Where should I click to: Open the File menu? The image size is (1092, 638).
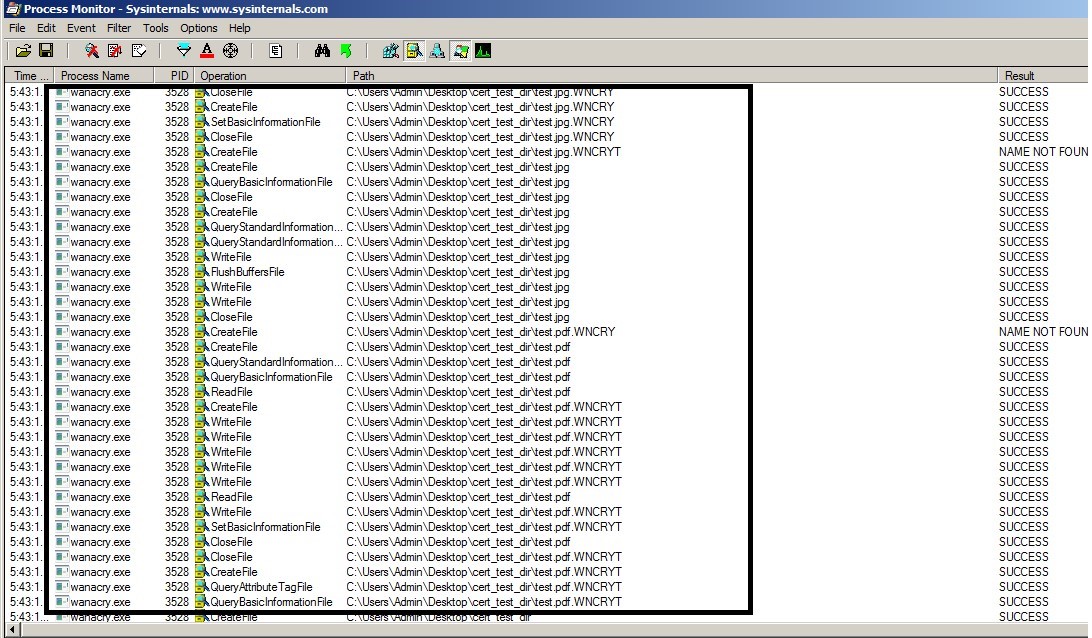point(17,28)
